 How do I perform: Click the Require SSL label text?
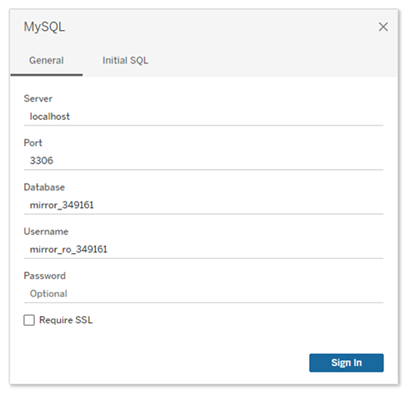coord(66,320)
